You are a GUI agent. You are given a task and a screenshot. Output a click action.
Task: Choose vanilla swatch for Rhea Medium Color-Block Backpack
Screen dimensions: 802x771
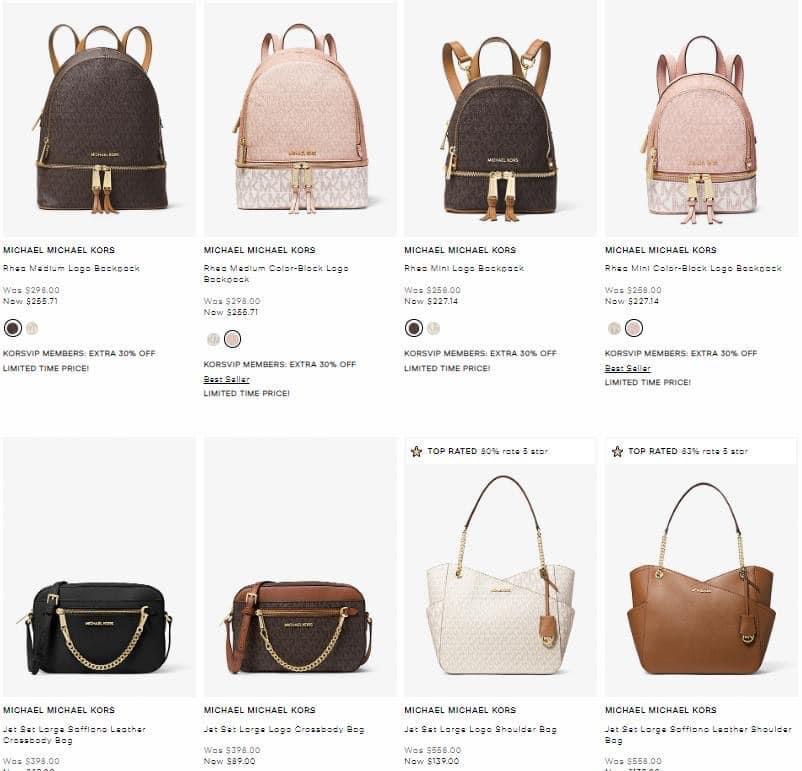point(213,339)
